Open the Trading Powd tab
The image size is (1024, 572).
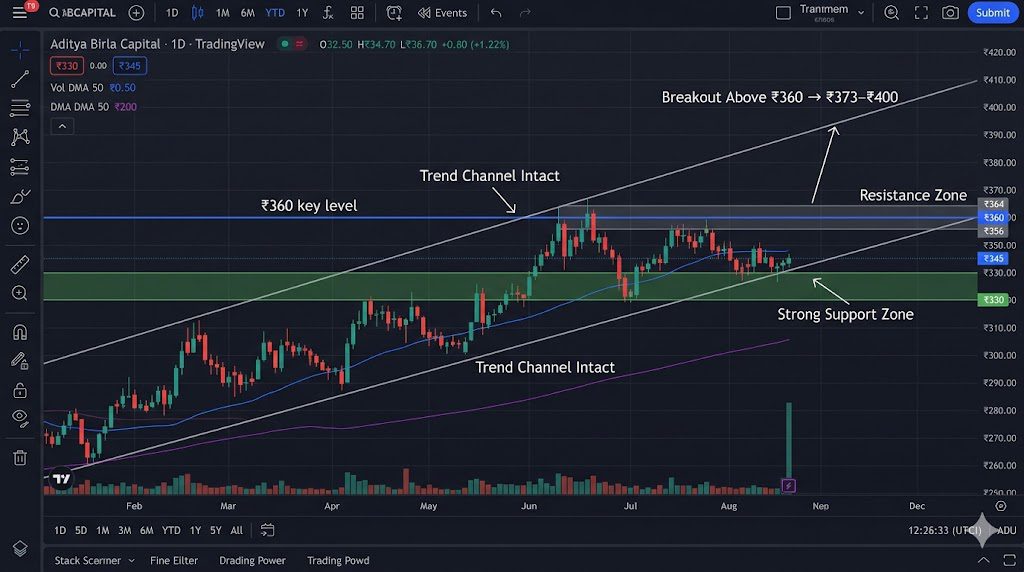338,560
